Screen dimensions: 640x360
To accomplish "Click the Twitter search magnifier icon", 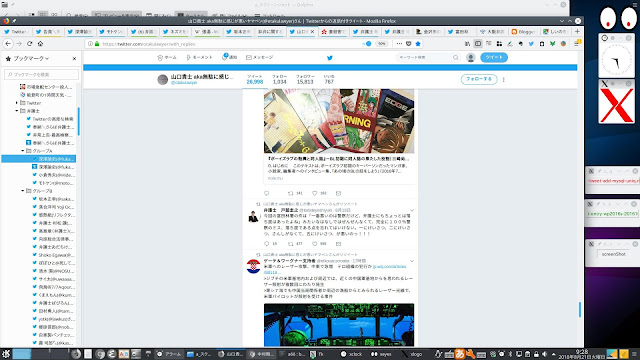I will click(456, 58).
